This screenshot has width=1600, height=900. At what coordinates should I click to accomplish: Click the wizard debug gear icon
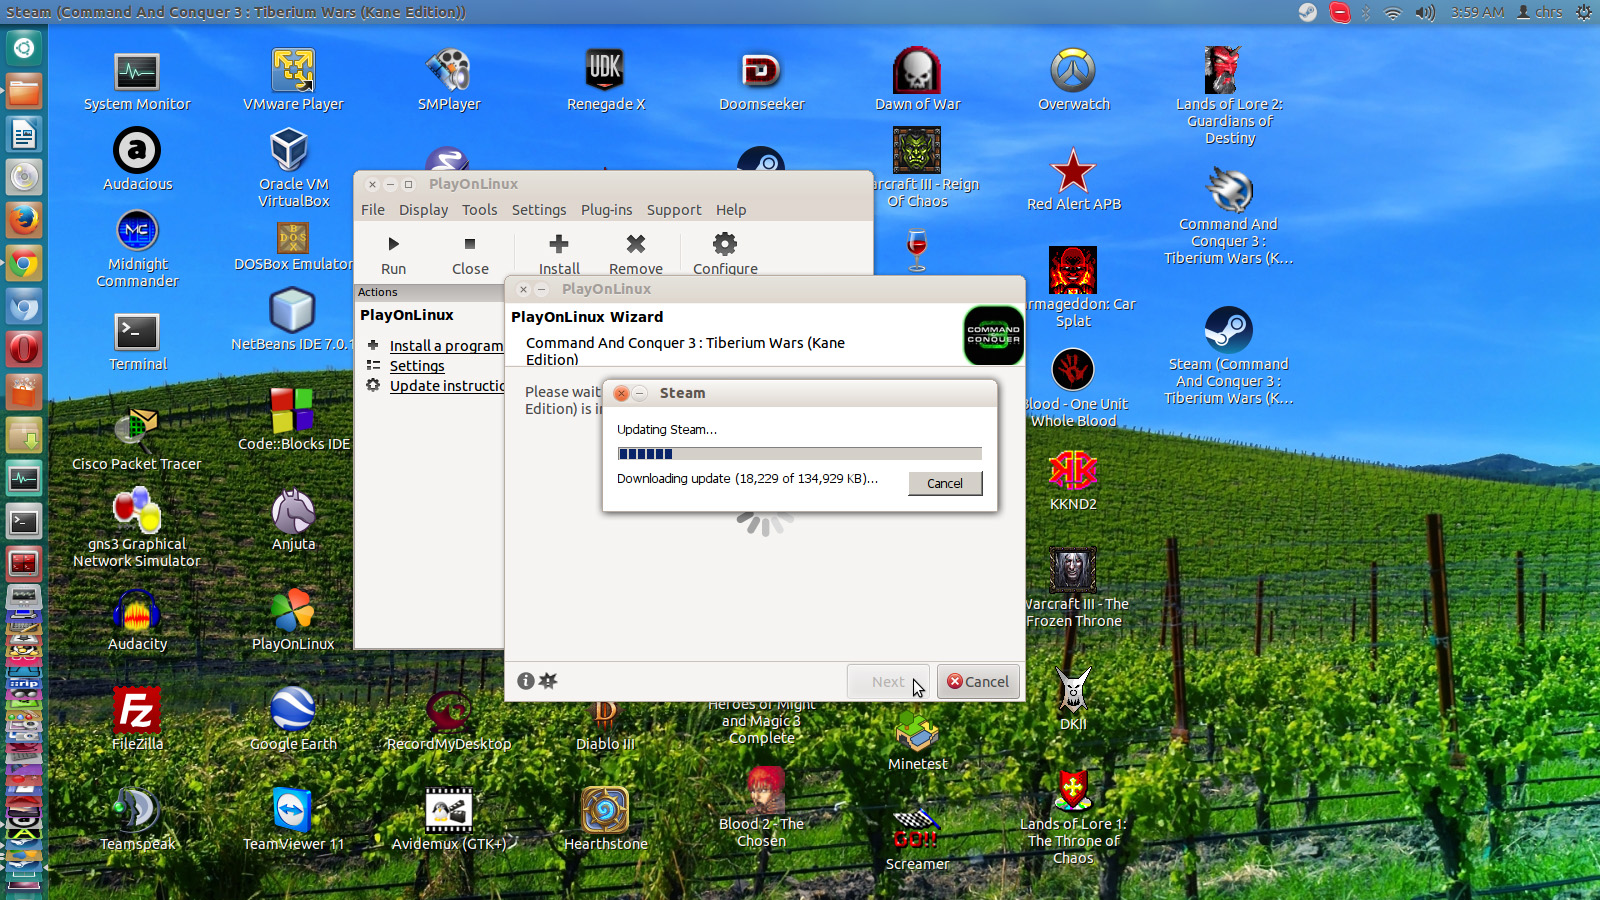[x=548, y=681]
